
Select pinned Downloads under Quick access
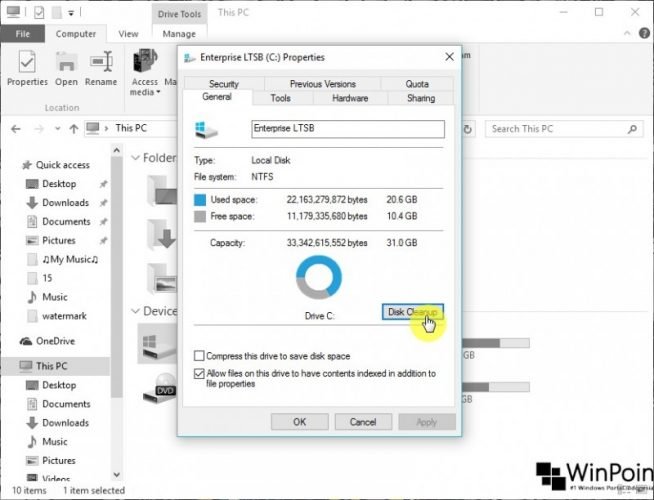pyautogui.click(x=65, y=203)
